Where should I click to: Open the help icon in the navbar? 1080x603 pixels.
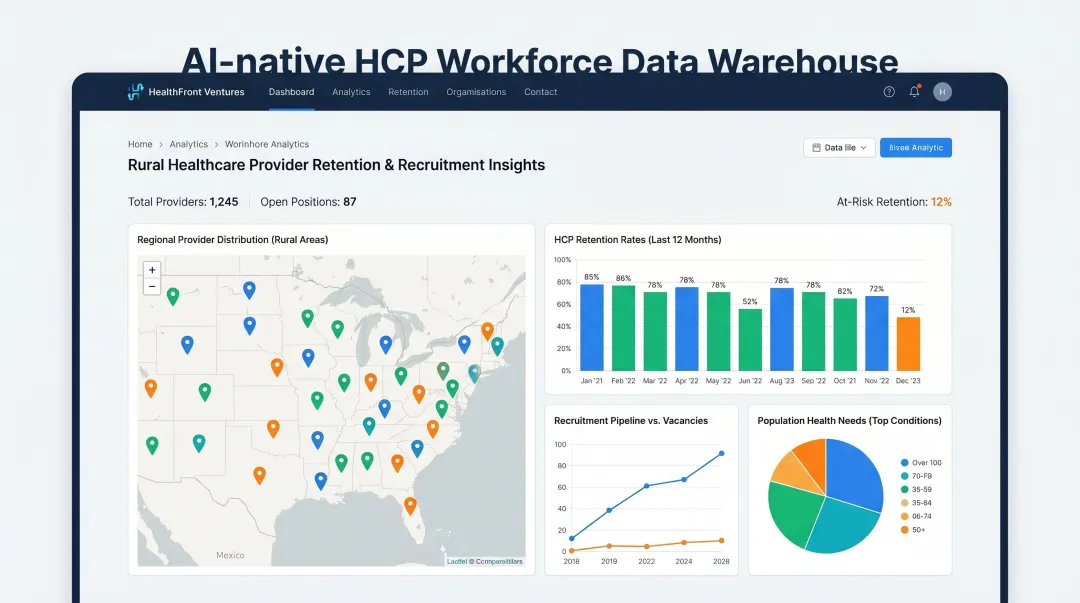pos(888,91)
